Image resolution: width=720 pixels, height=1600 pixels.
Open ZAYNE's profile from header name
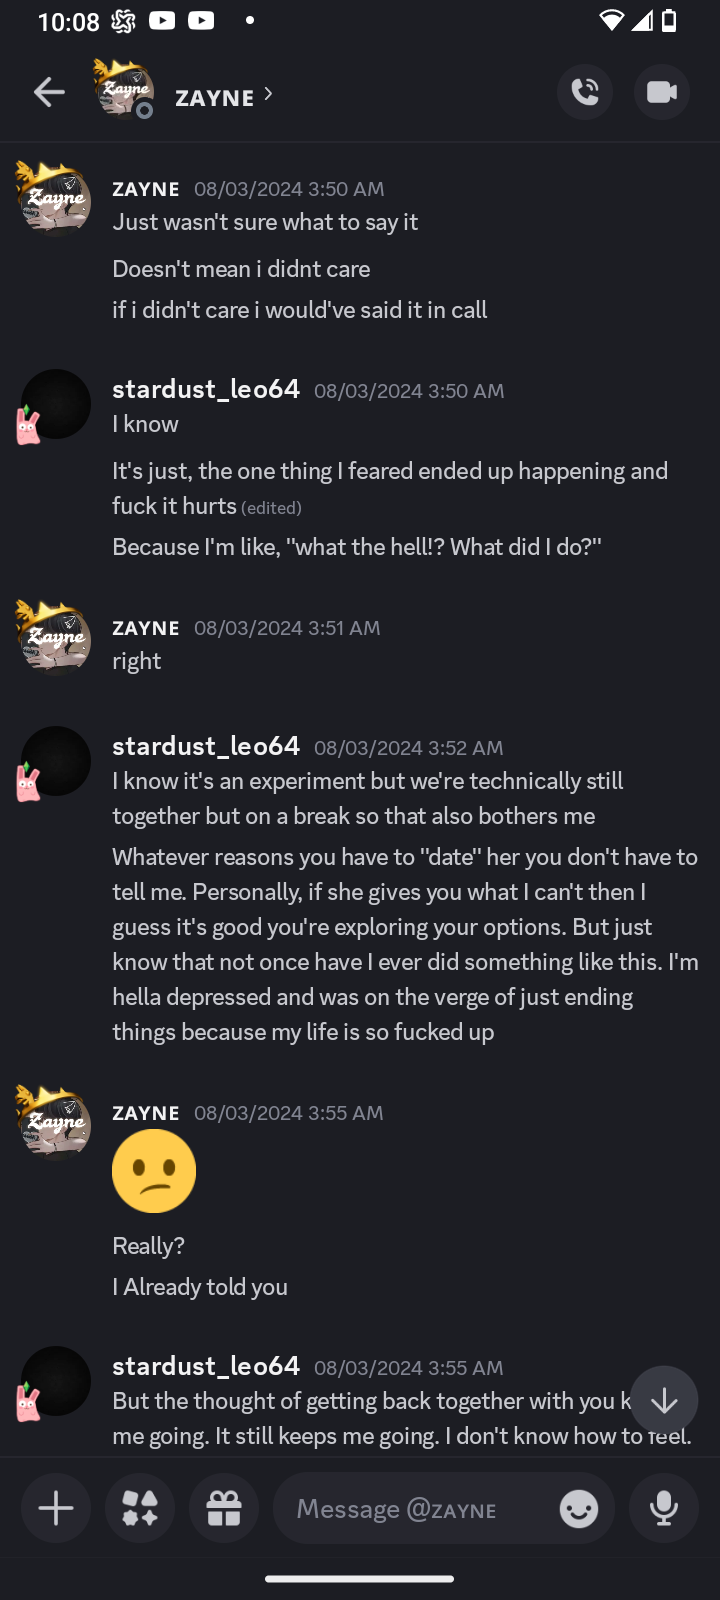(x=214, y=97)
